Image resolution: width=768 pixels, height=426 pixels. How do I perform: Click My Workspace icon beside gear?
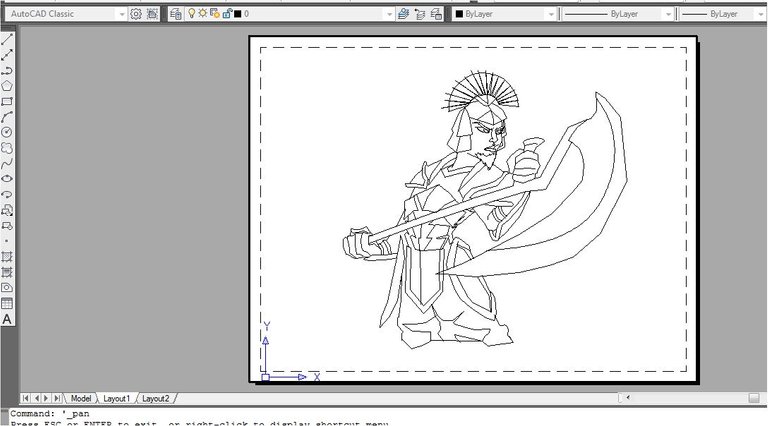pyautogui.click(x=152, y=14)
